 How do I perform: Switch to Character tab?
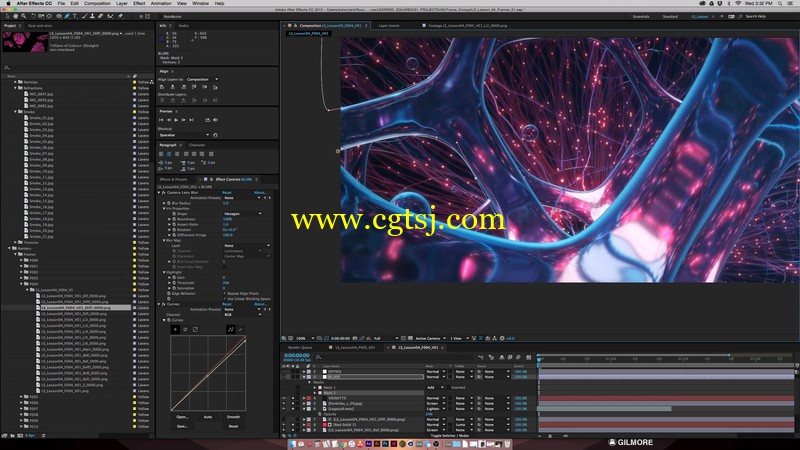pyautogui.click(x=197, y=145)
